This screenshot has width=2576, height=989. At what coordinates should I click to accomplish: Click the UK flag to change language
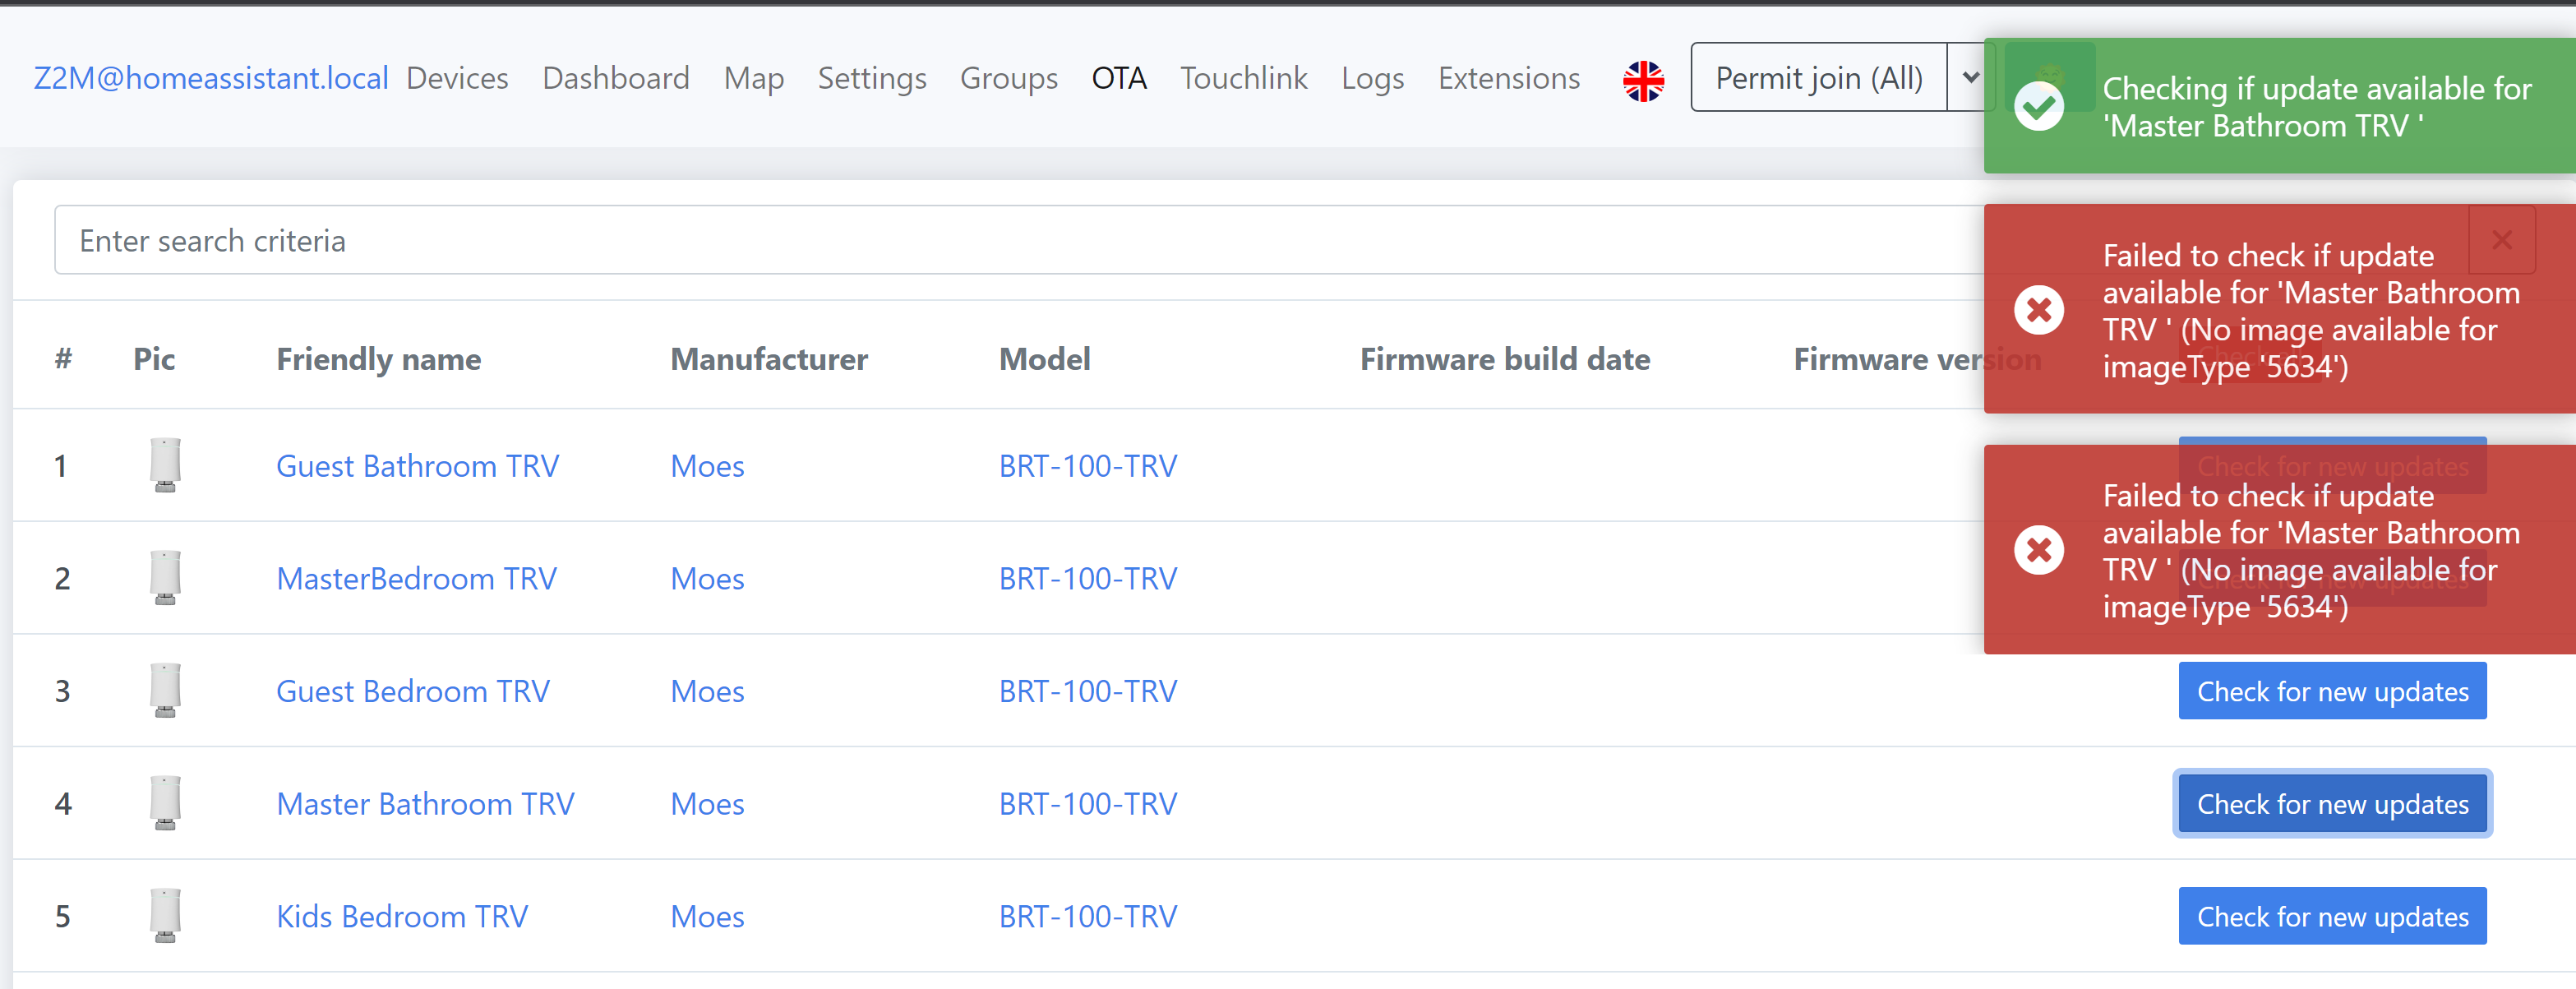point(1643,79)
